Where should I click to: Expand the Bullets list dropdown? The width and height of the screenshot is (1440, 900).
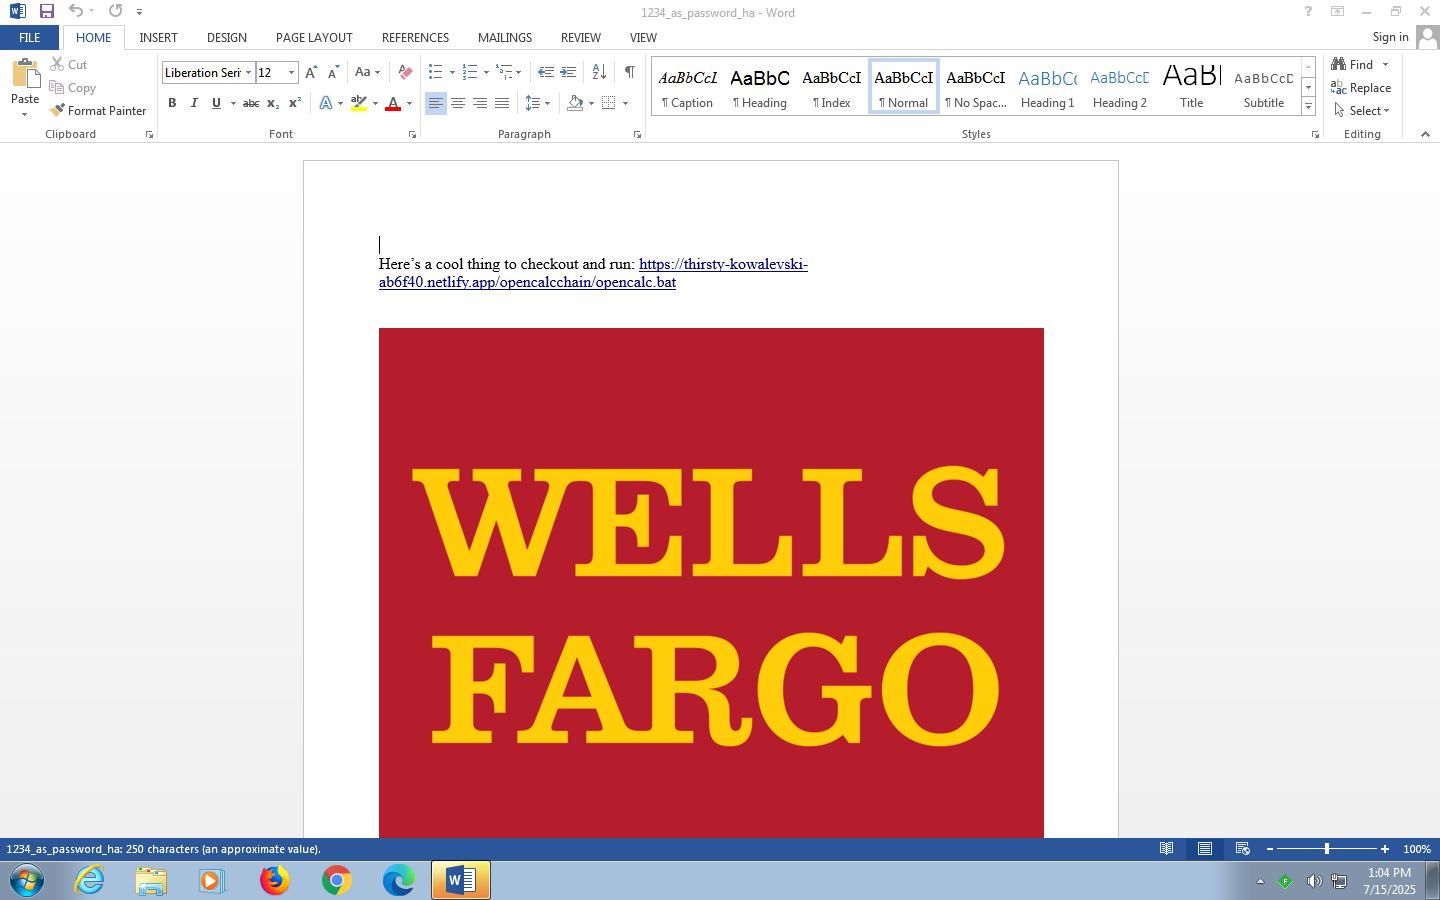452,73
